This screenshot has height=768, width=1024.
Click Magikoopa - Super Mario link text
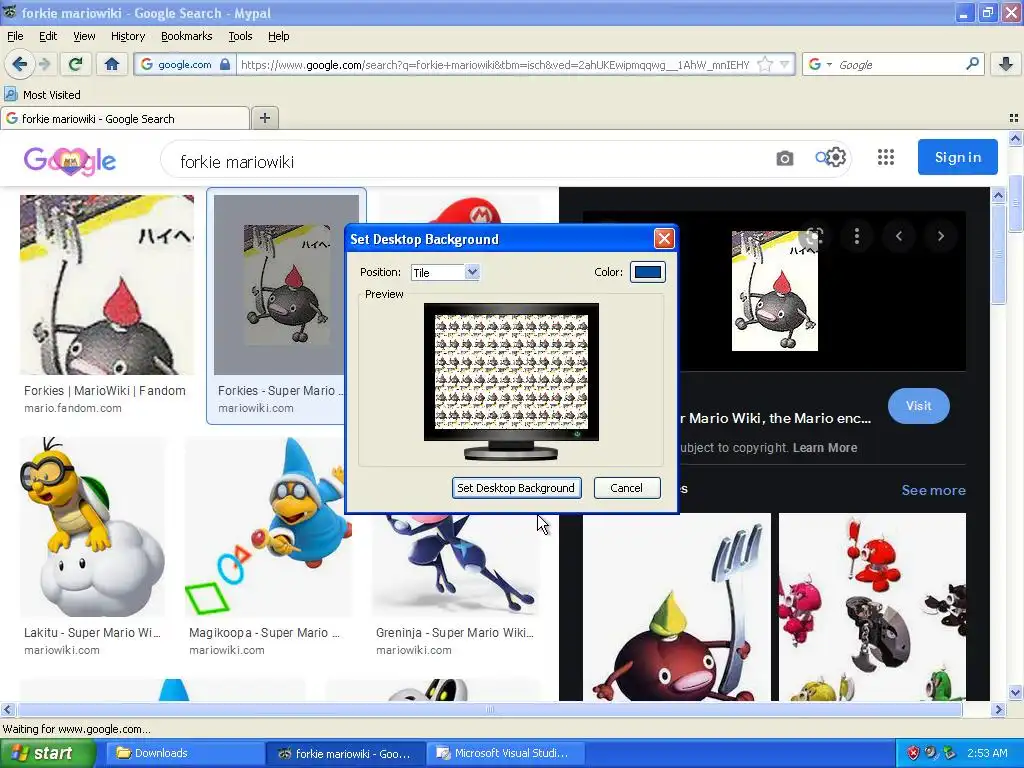264,632
